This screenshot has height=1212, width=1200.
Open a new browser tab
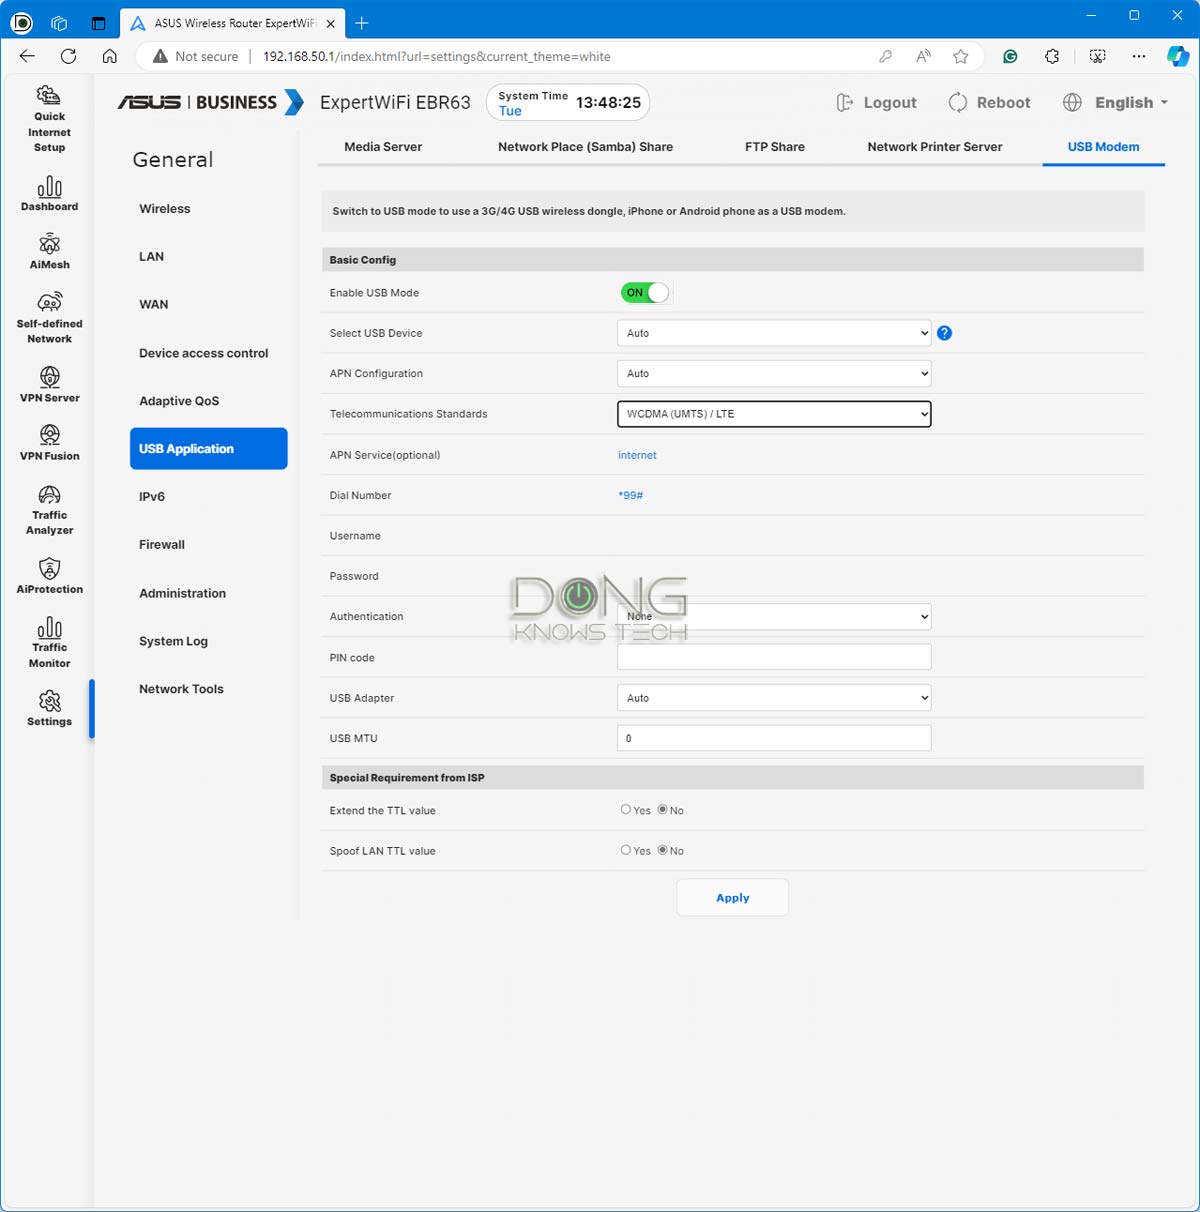tap(362, 23)
